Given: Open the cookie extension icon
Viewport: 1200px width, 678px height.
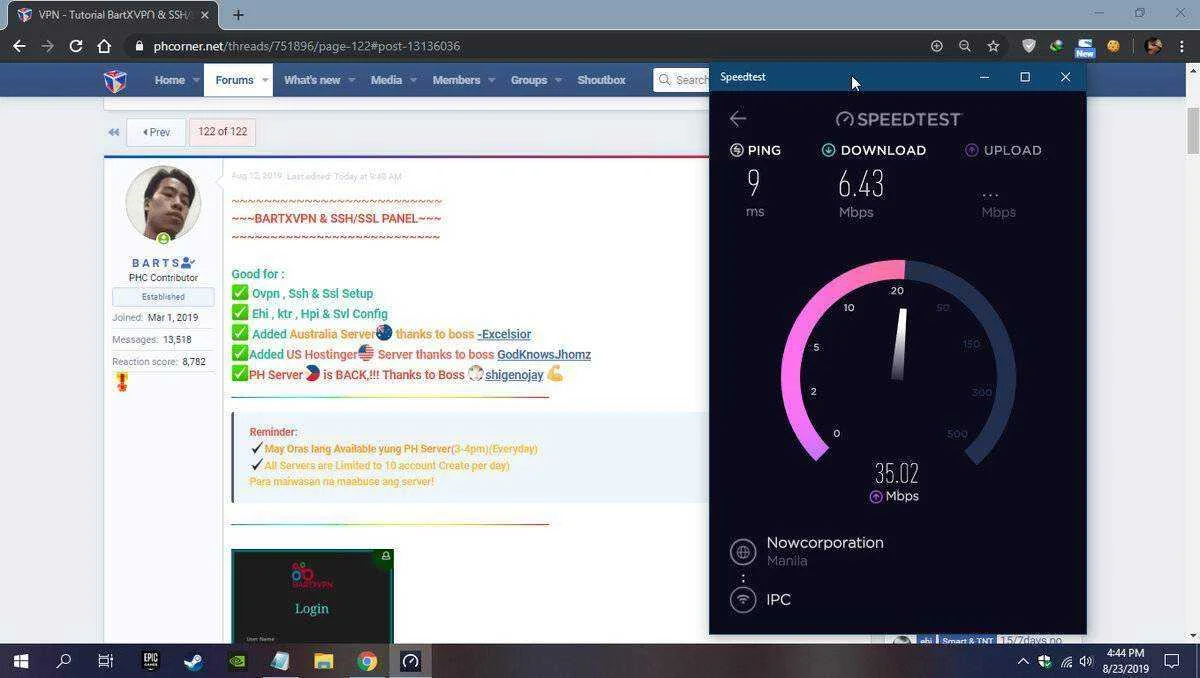Looking at the screenshot, I should 1113,46.
